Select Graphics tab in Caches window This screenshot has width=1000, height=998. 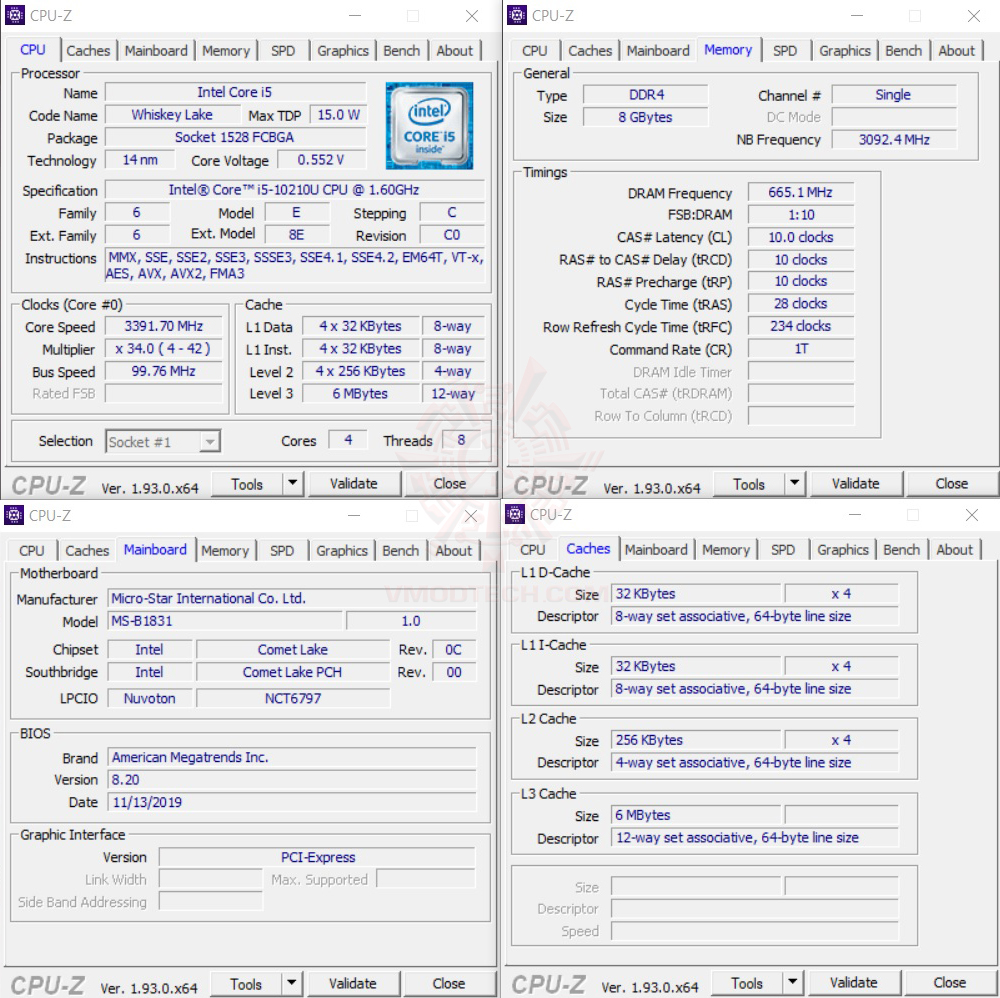(x=843, y=550)
